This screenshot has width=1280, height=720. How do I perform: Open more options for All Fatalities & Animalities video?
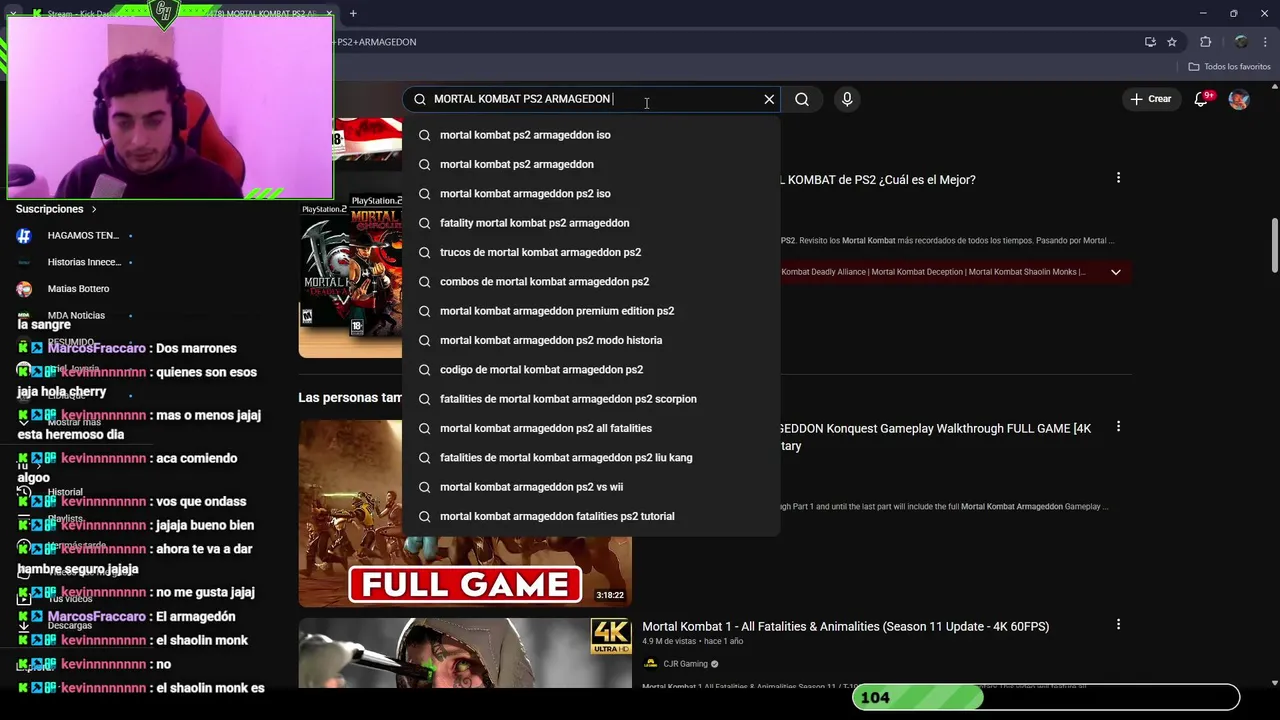[1118, 625]
